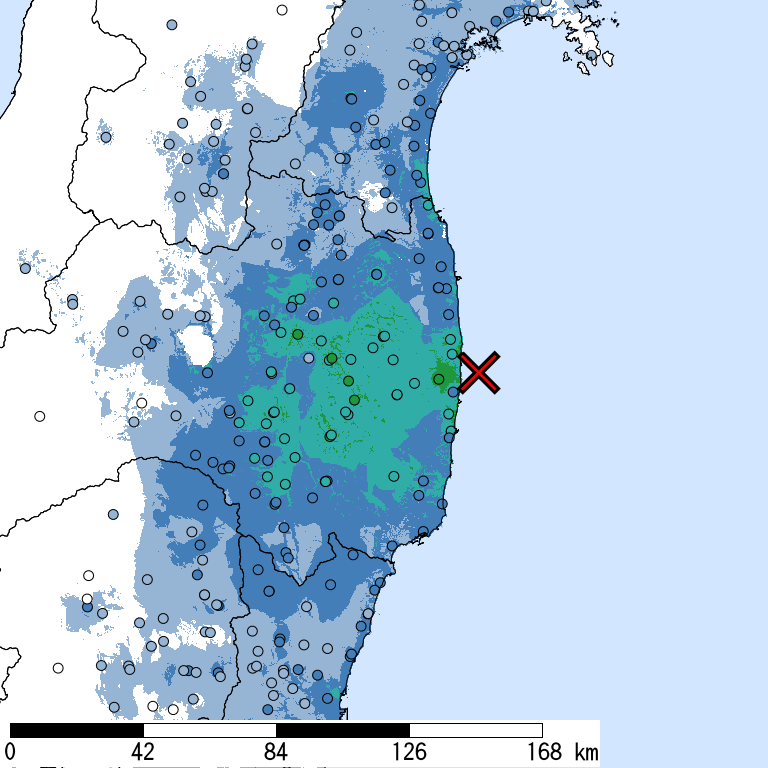Select the blue station circle in the top-left corner area

(x=172, y=24)
